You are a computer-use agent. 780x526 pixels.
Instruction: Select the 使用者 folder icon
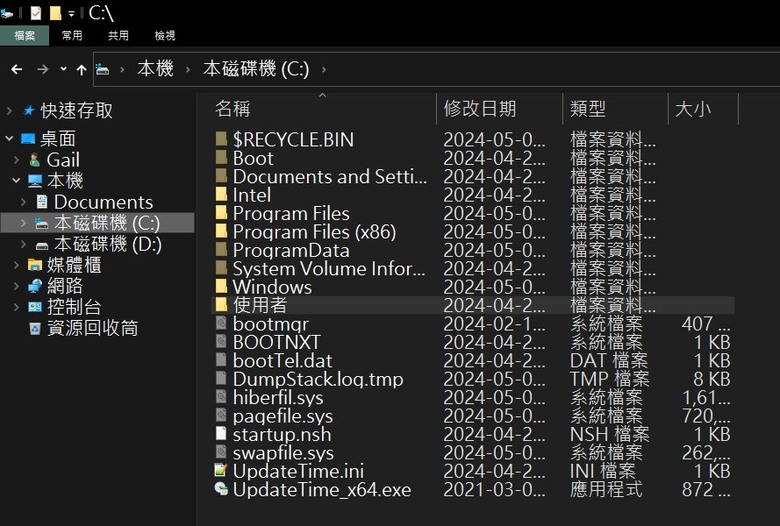pos(221,305)
